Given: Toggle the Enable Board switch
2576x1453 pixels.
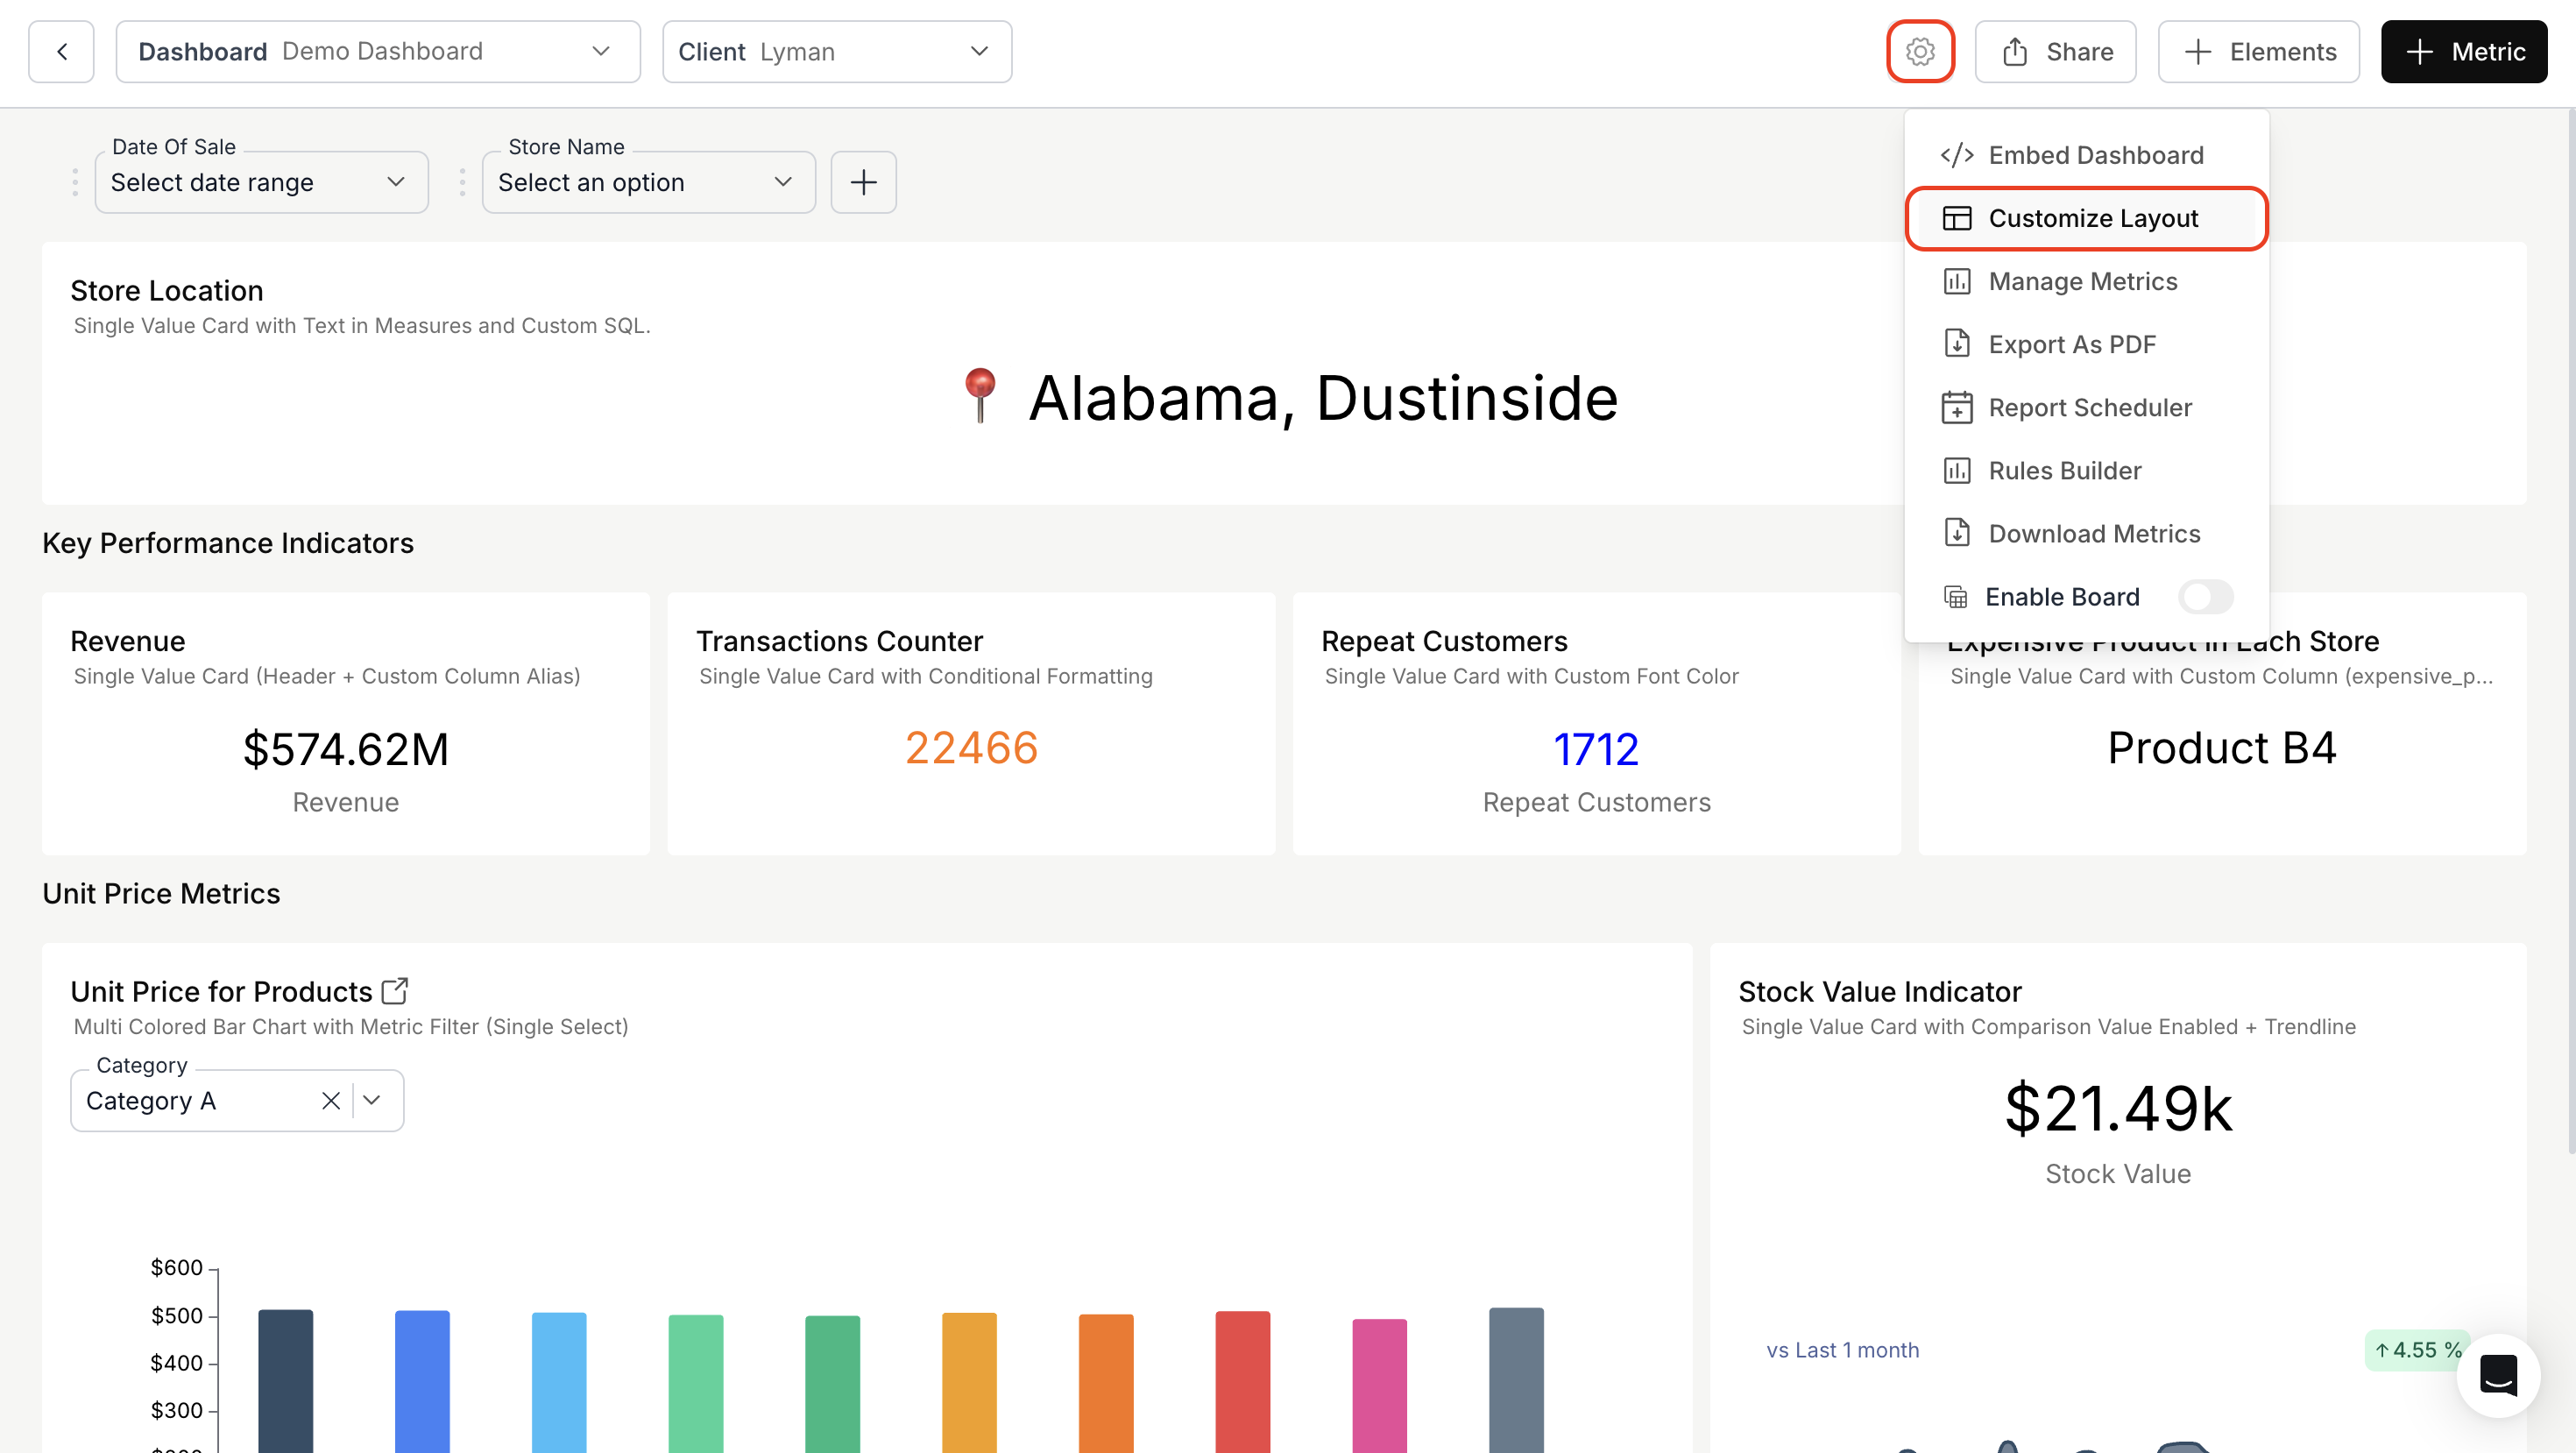Looking at the screenshot, I should pyautogui.click(x=2205, y=597).
